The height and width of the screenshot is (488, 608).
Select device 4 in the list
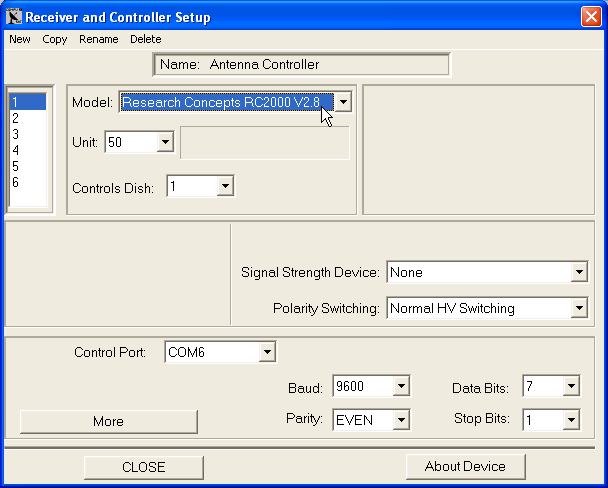pyautogui.click(x=28, y=150)
